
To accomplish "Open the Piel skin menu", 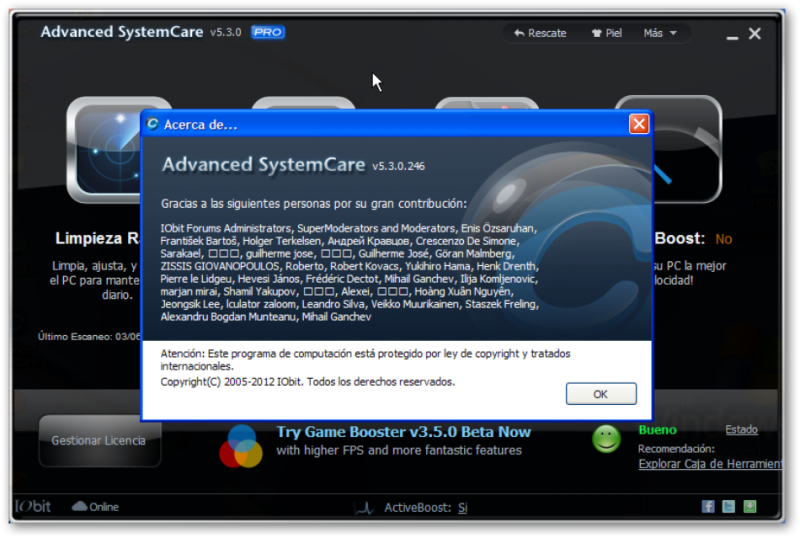I will 607,33.
